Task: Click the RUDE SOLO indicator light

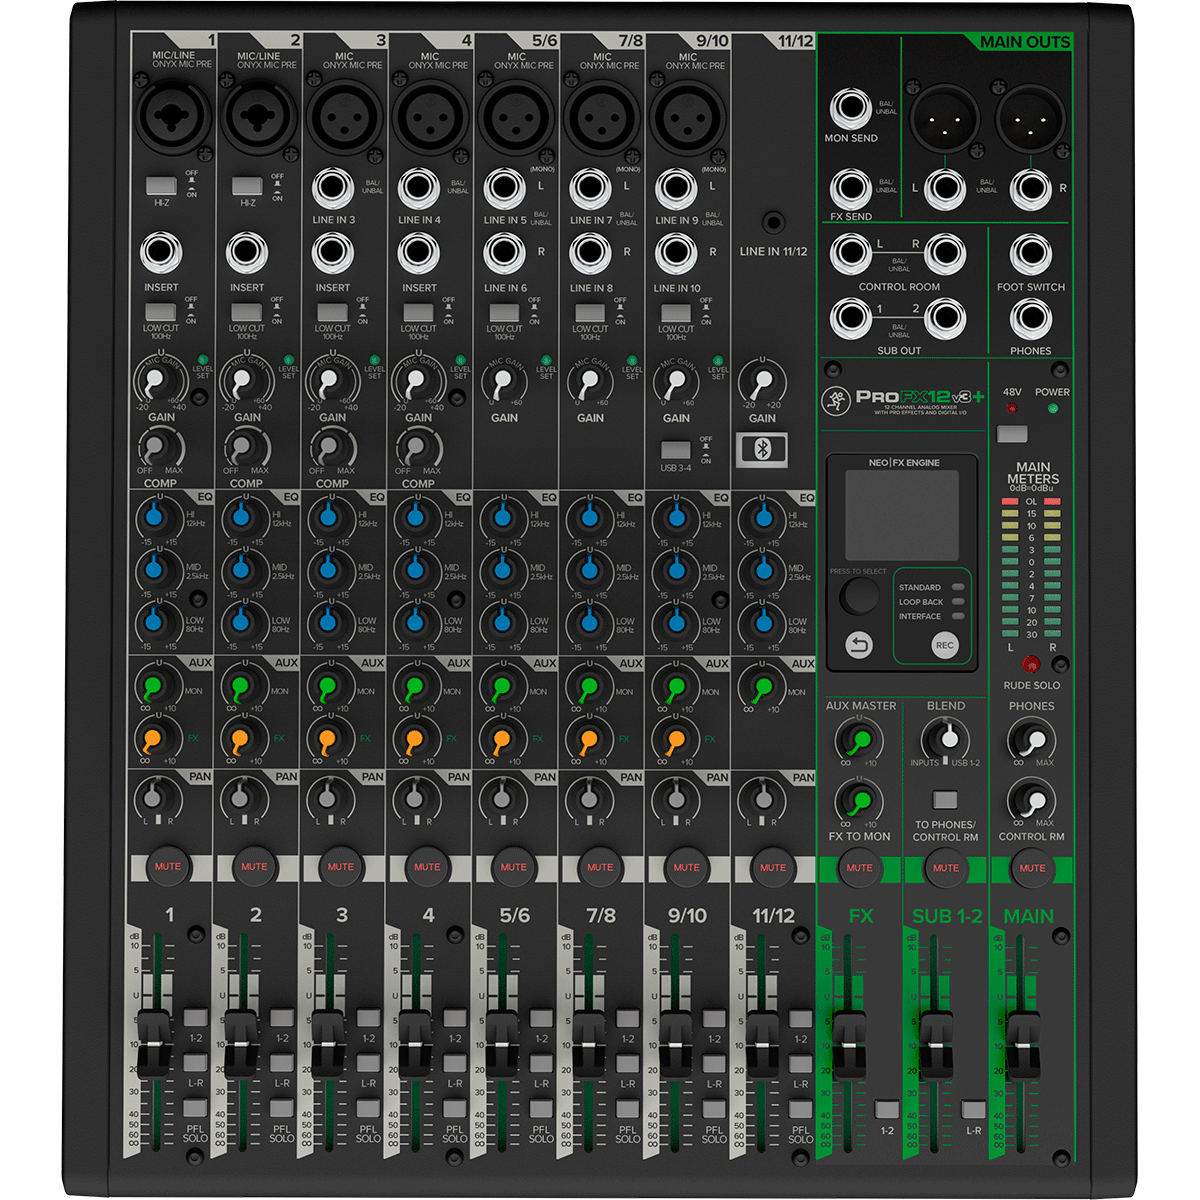Action: 1031,665
